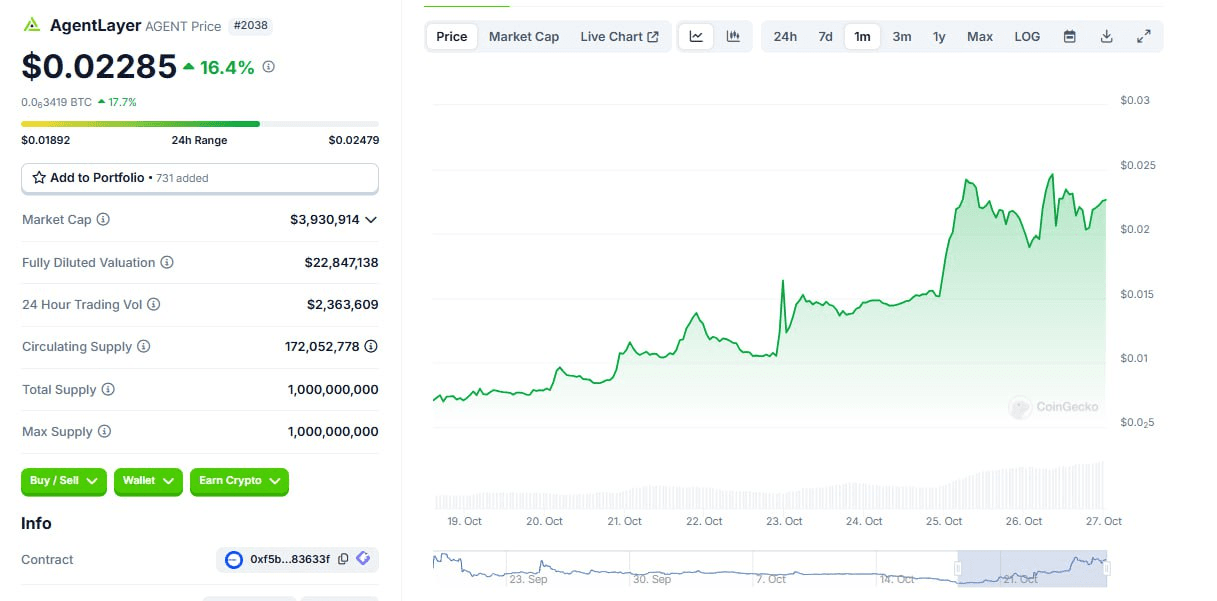Click the Info section heading
Viewport: 1217px width, 601px height.
click(36, 523)
